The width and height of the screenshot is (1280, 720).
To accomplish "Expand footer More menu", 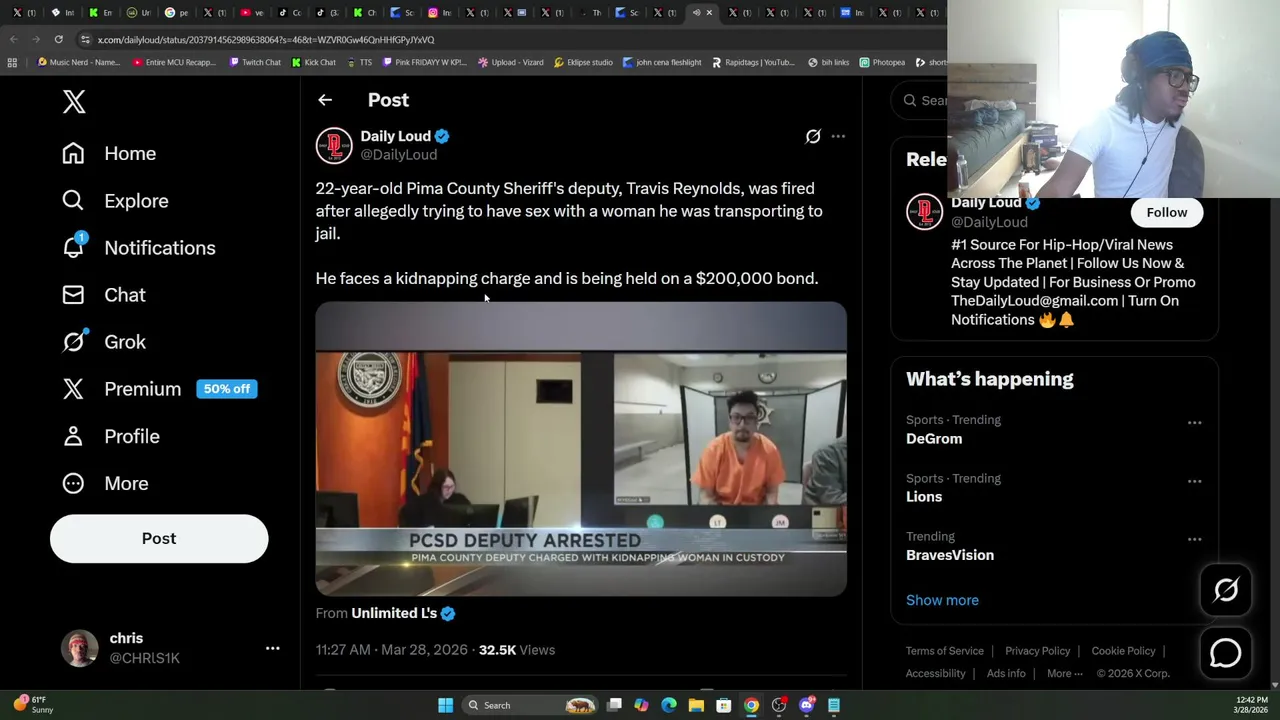I will coord(1064,674).
